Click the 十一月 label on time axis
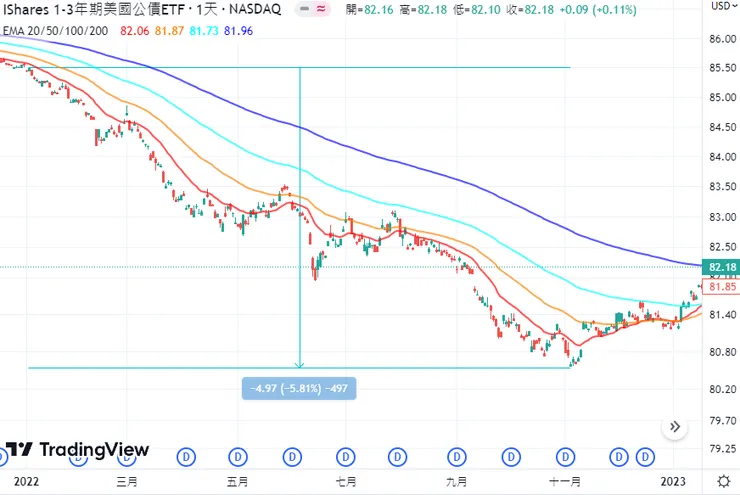This screenshot has height=495, width=740. tap(565, 481)
